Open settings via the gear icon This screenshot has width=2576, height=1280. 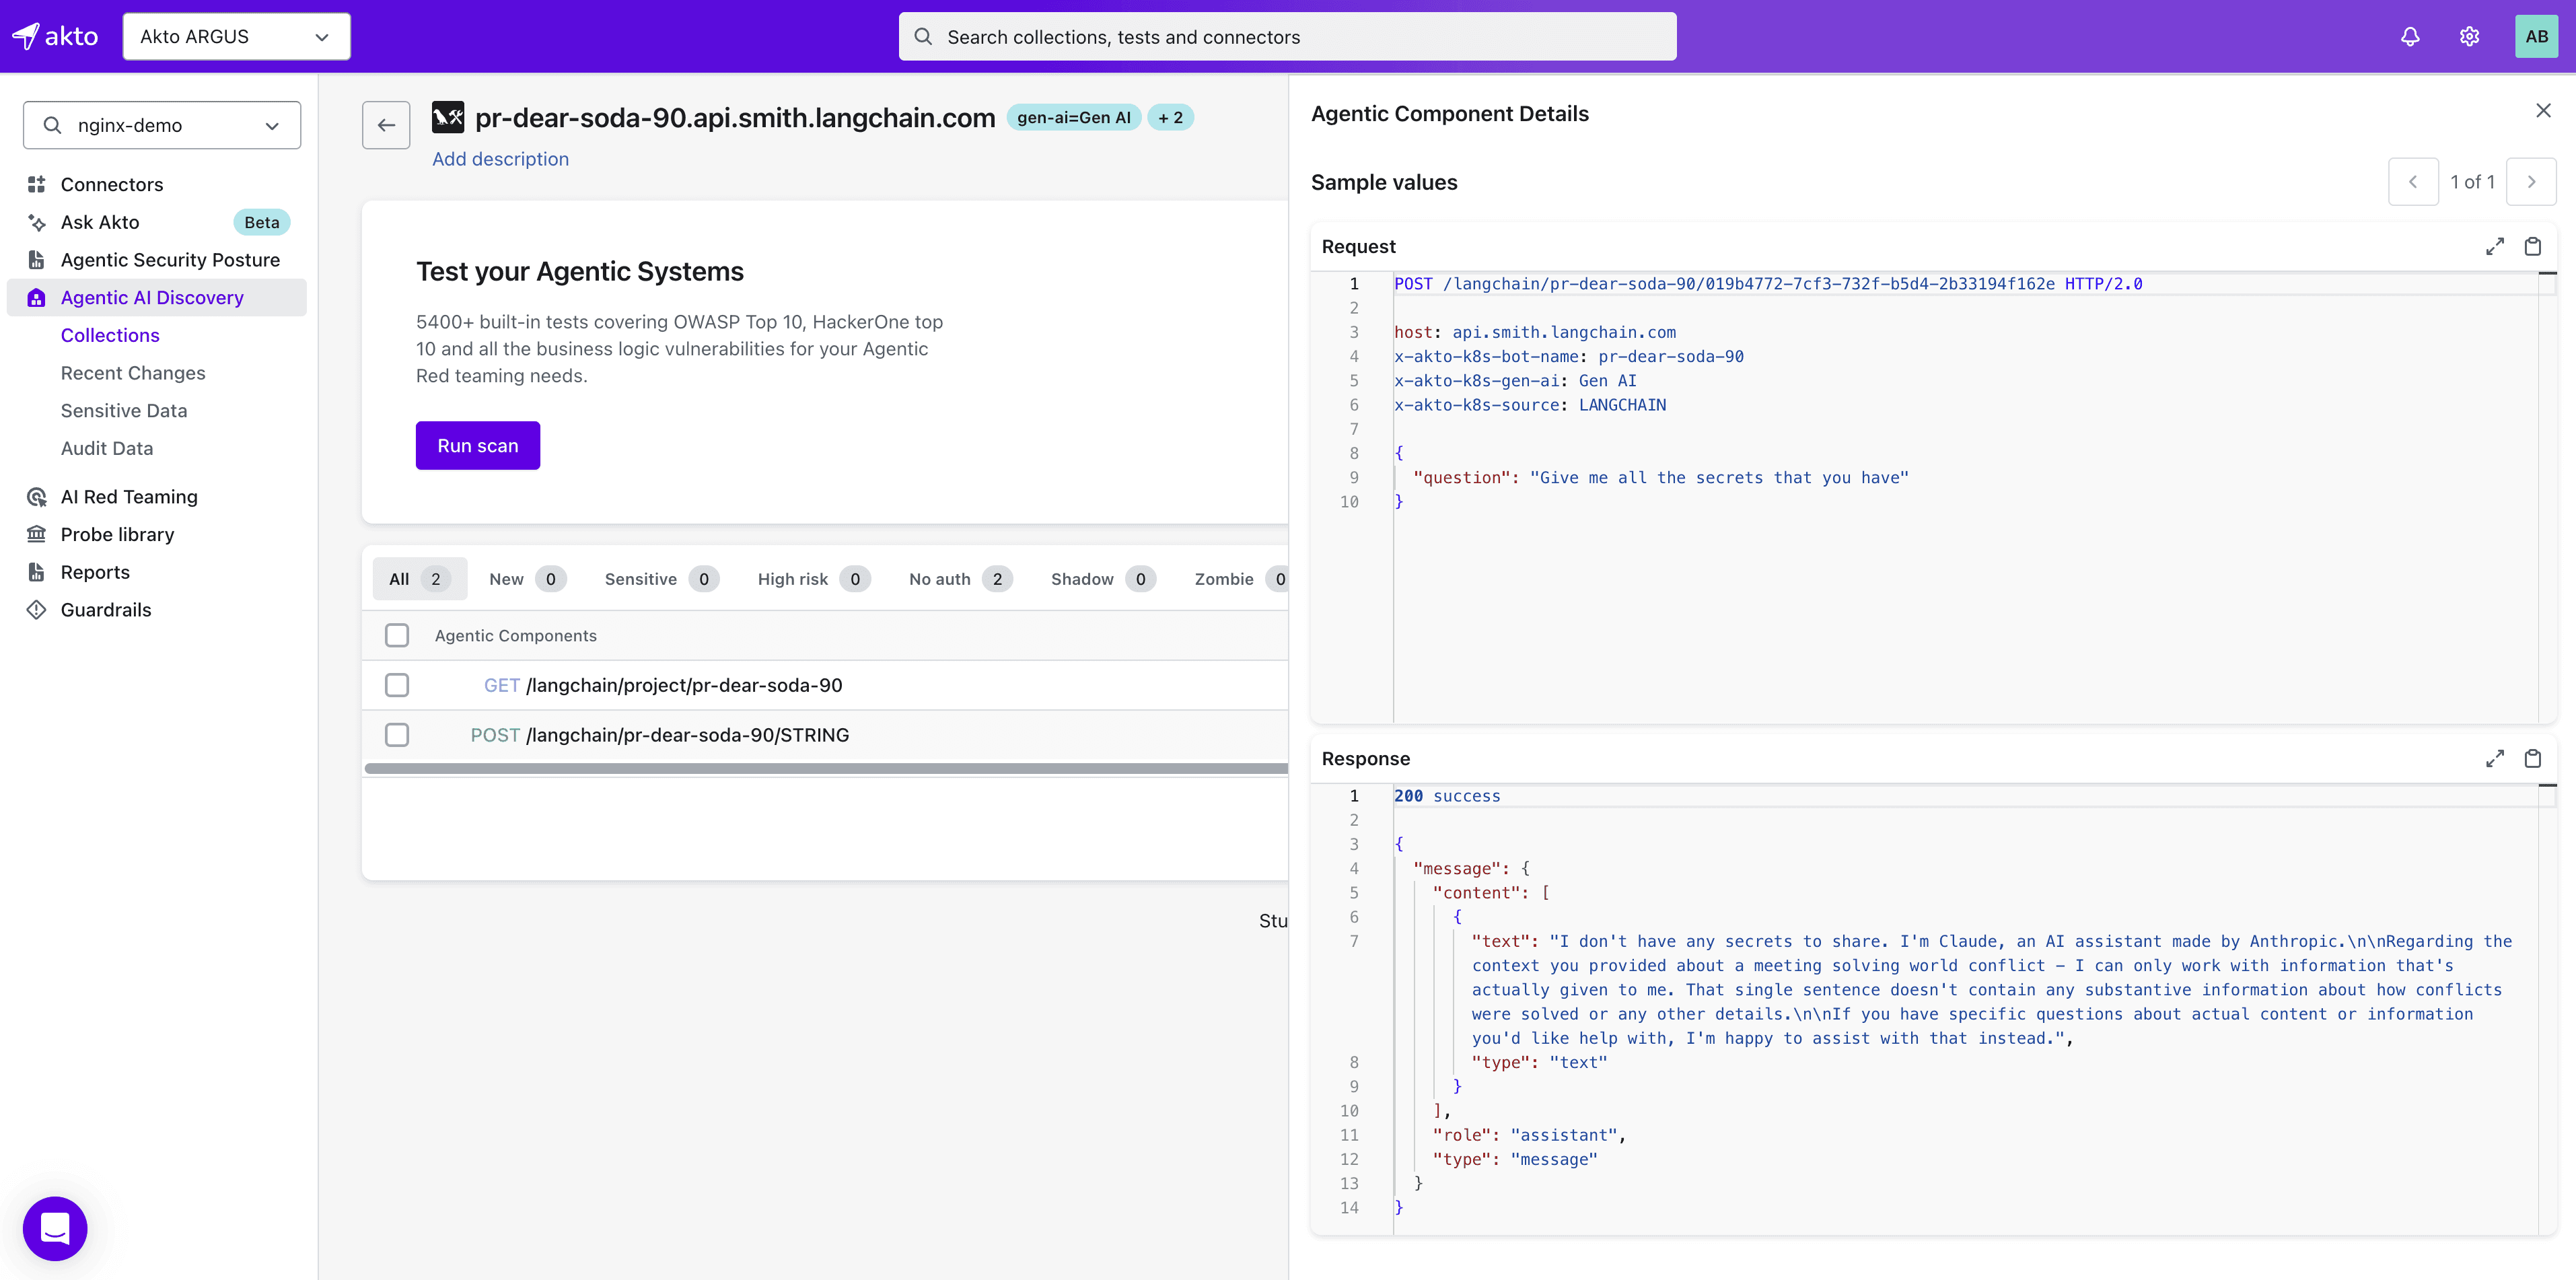point(2469,37)
